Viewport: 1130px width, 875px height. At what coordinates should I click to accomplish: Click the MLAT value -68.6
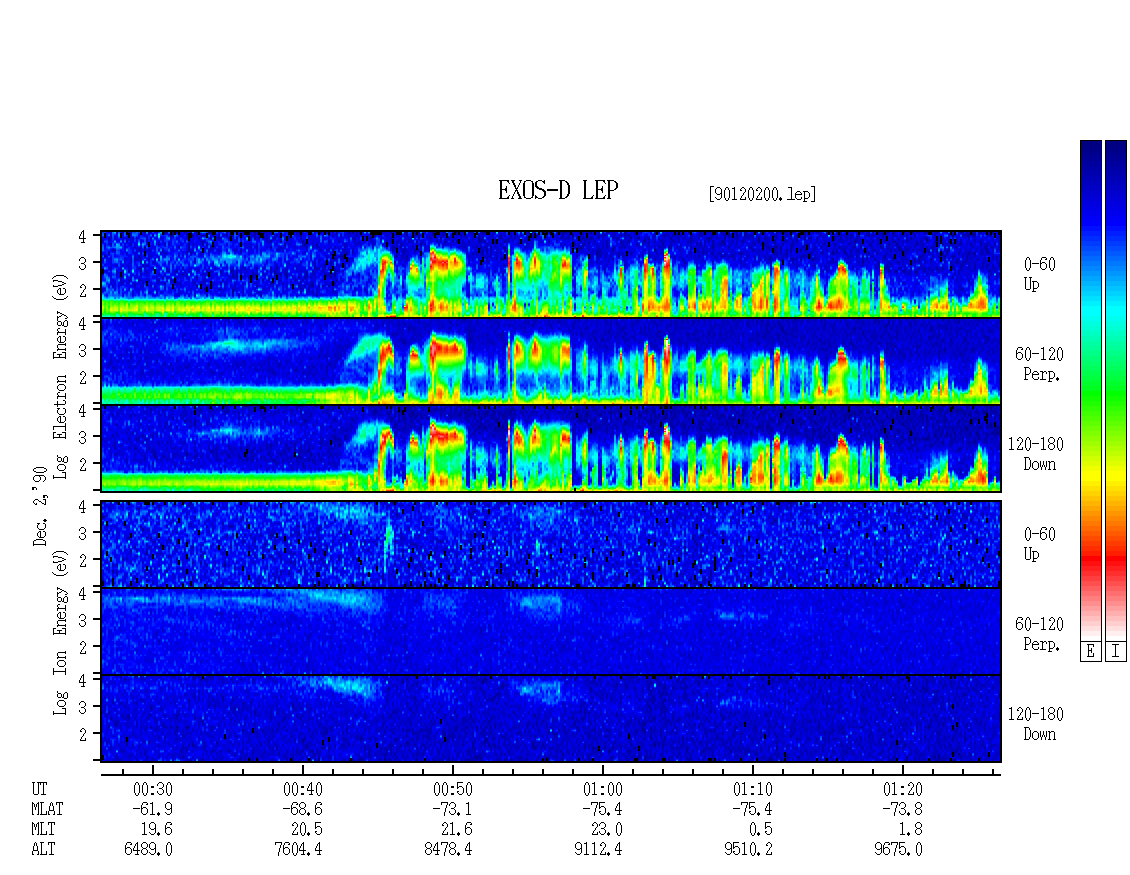pyautogui.click(x=303, y=809)
